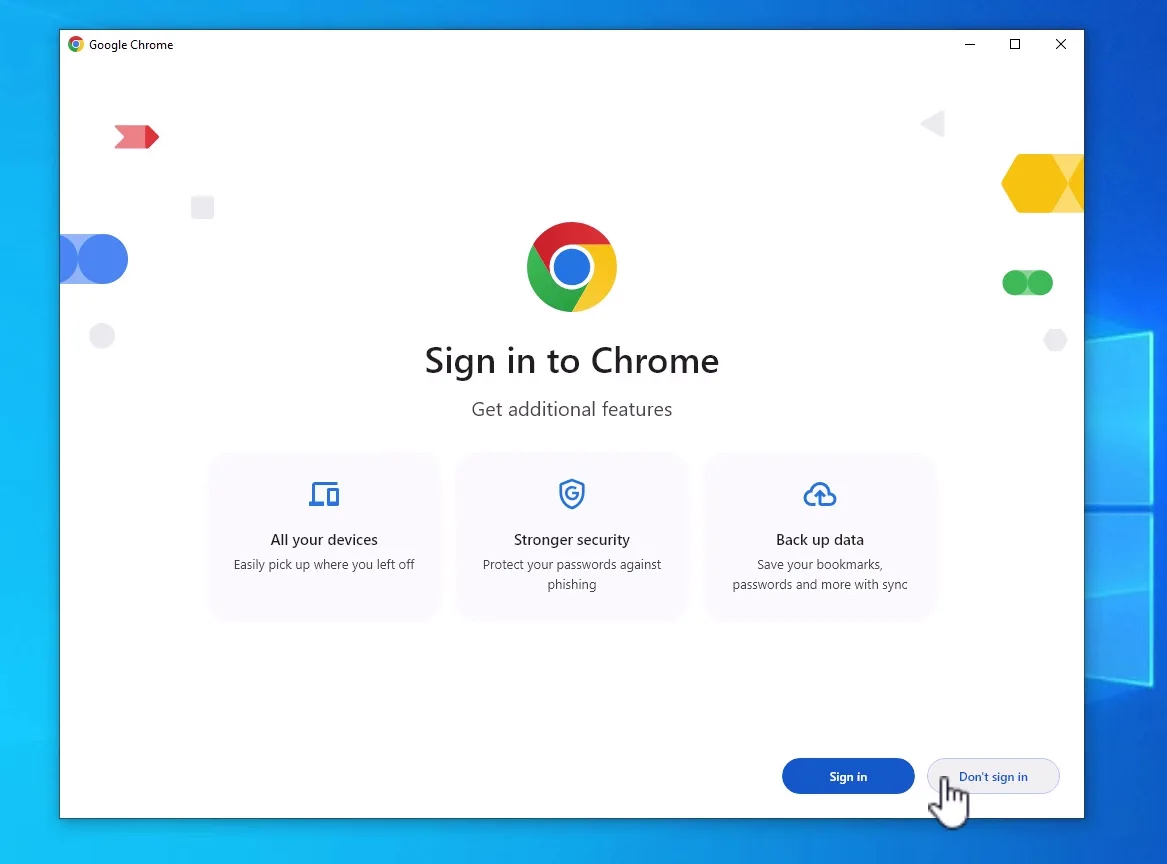Select the Back up data heading
This screenshot has width=1167, height=864.
[x=819, y=540]
